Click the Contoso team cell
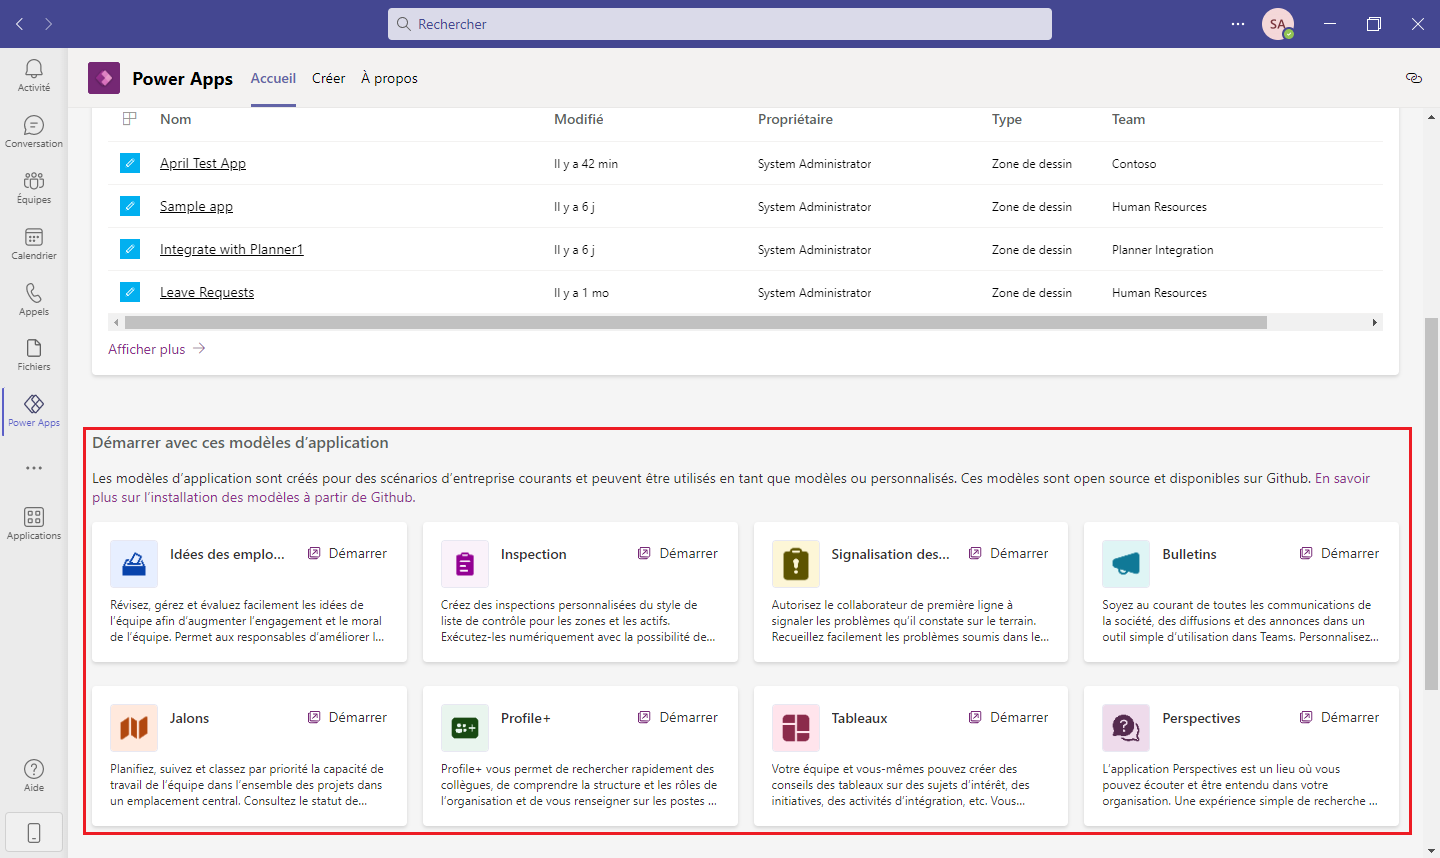This screenshot has width=1440, height=858. [1134, 163]
